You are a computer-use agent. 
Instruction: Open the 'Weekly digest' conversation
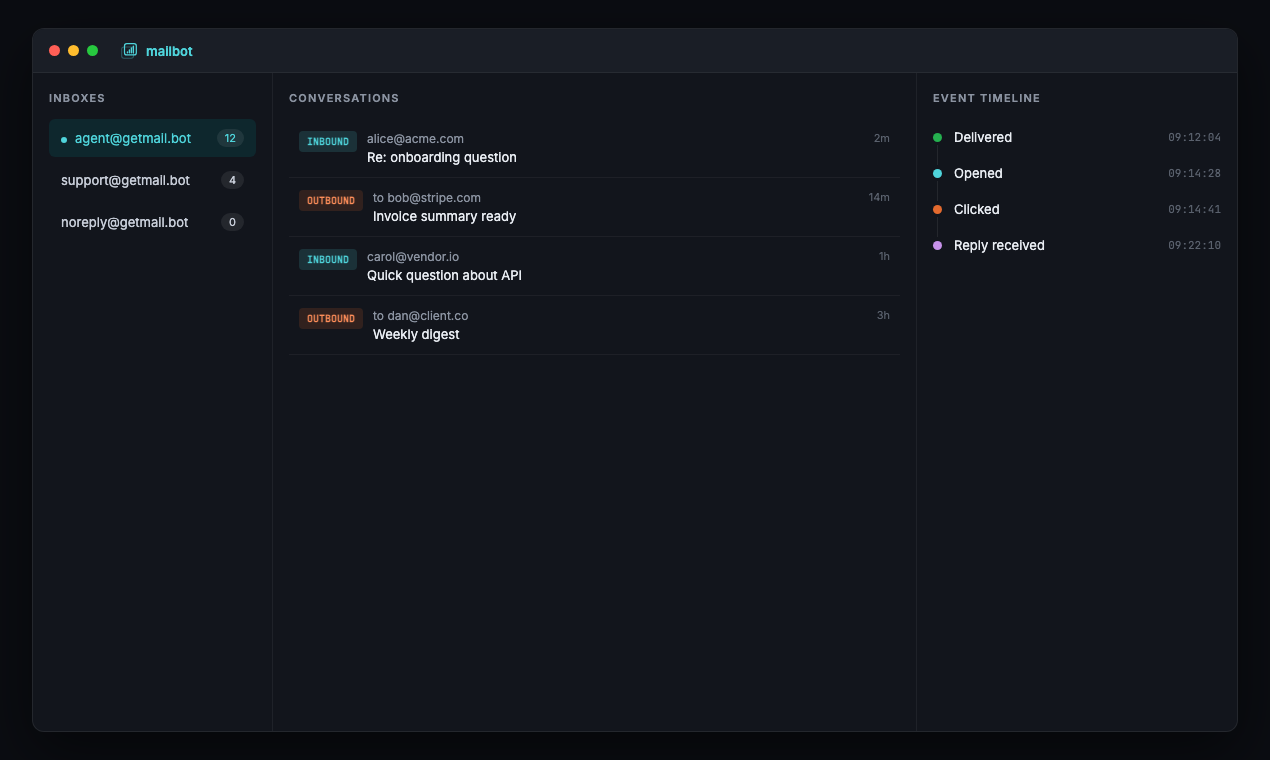(x=416, y=335)
